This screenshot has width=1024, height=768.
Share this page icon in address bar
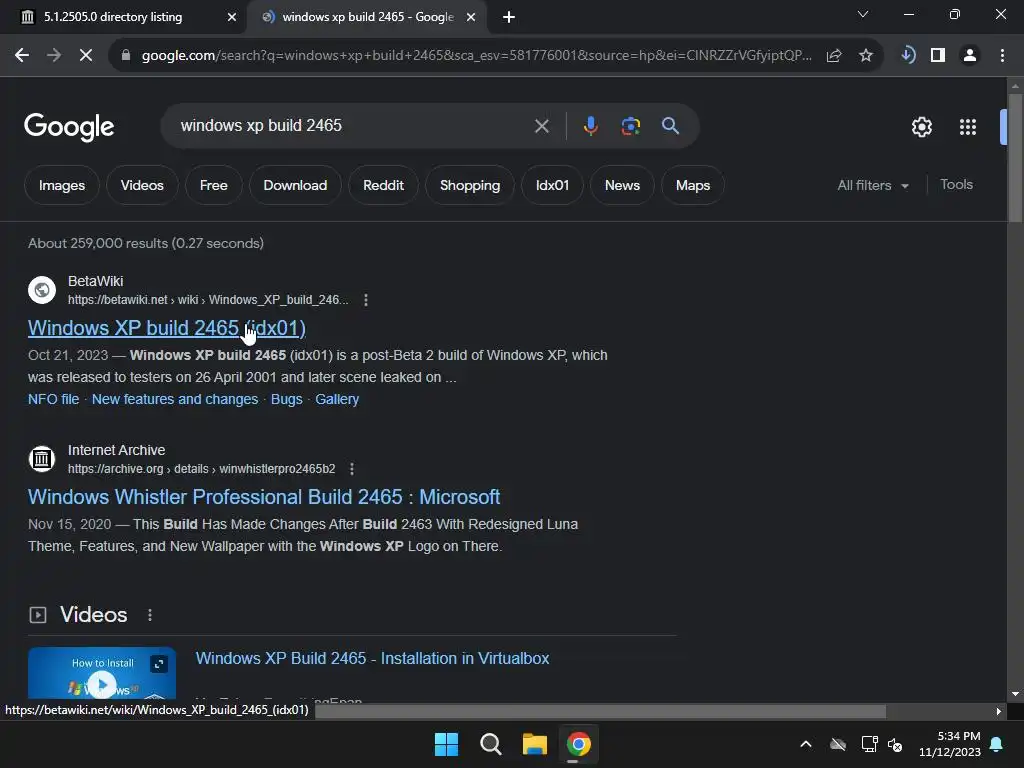pos(834,56)
